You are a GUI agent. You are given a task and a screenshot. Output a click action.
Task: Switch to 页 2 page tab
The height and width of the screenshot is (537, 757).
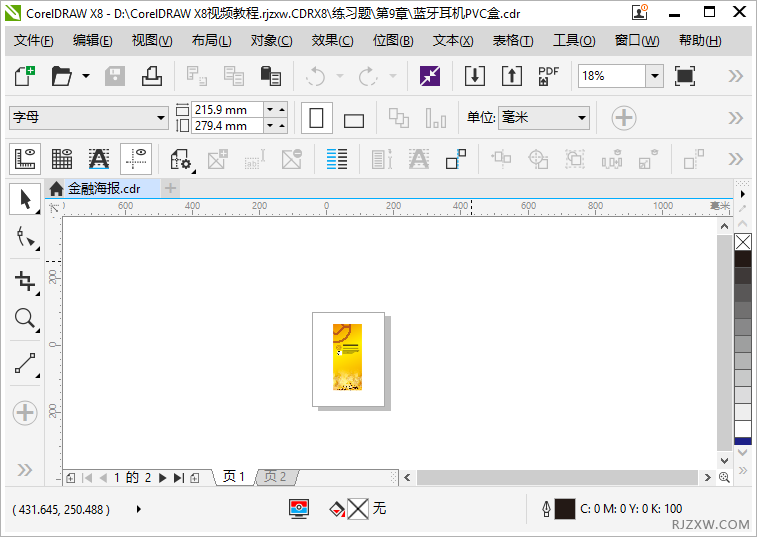275,477
